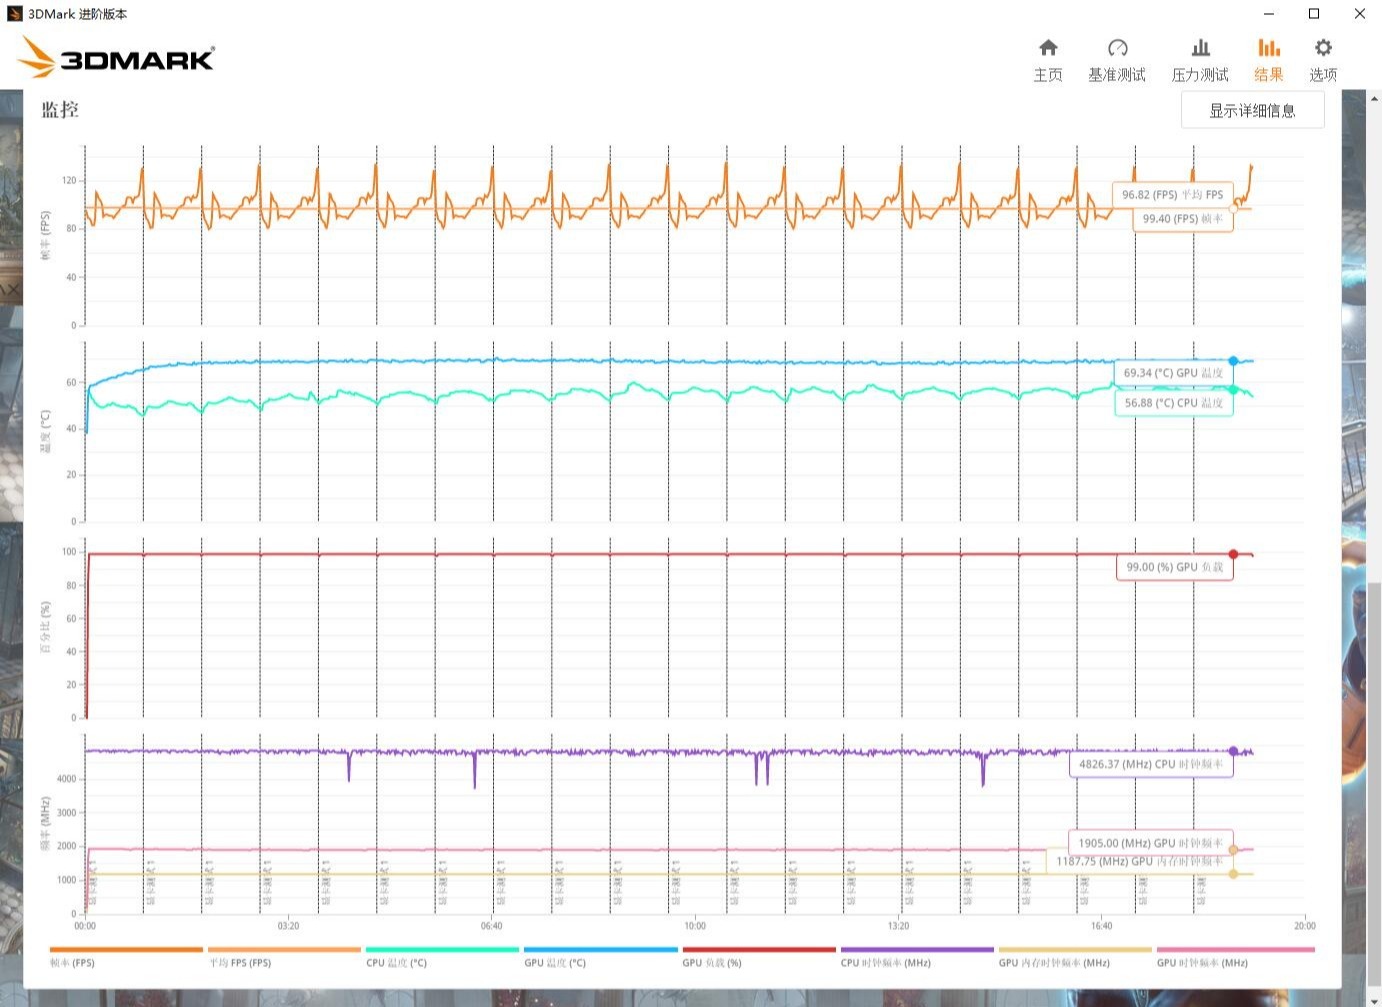Switch to the 结果 results view
The width and height of the screenshot is (1382, 1007).
pyautogui.click(x=1269, y=60)
